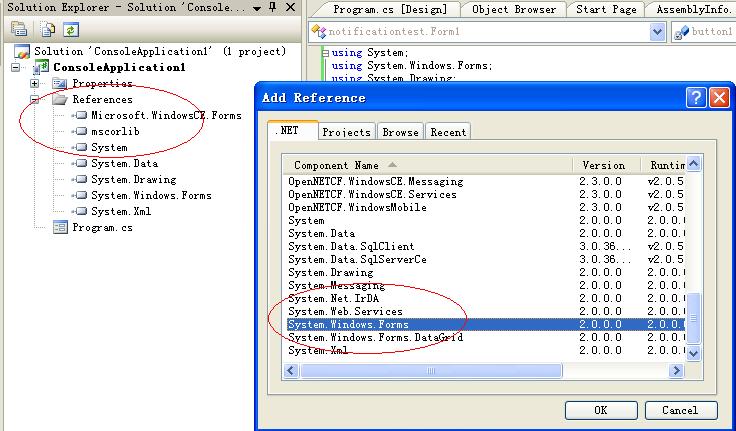The image size is (736, 431).
Task: Click the System.Drawing reference icon
Action: point(80,179)
